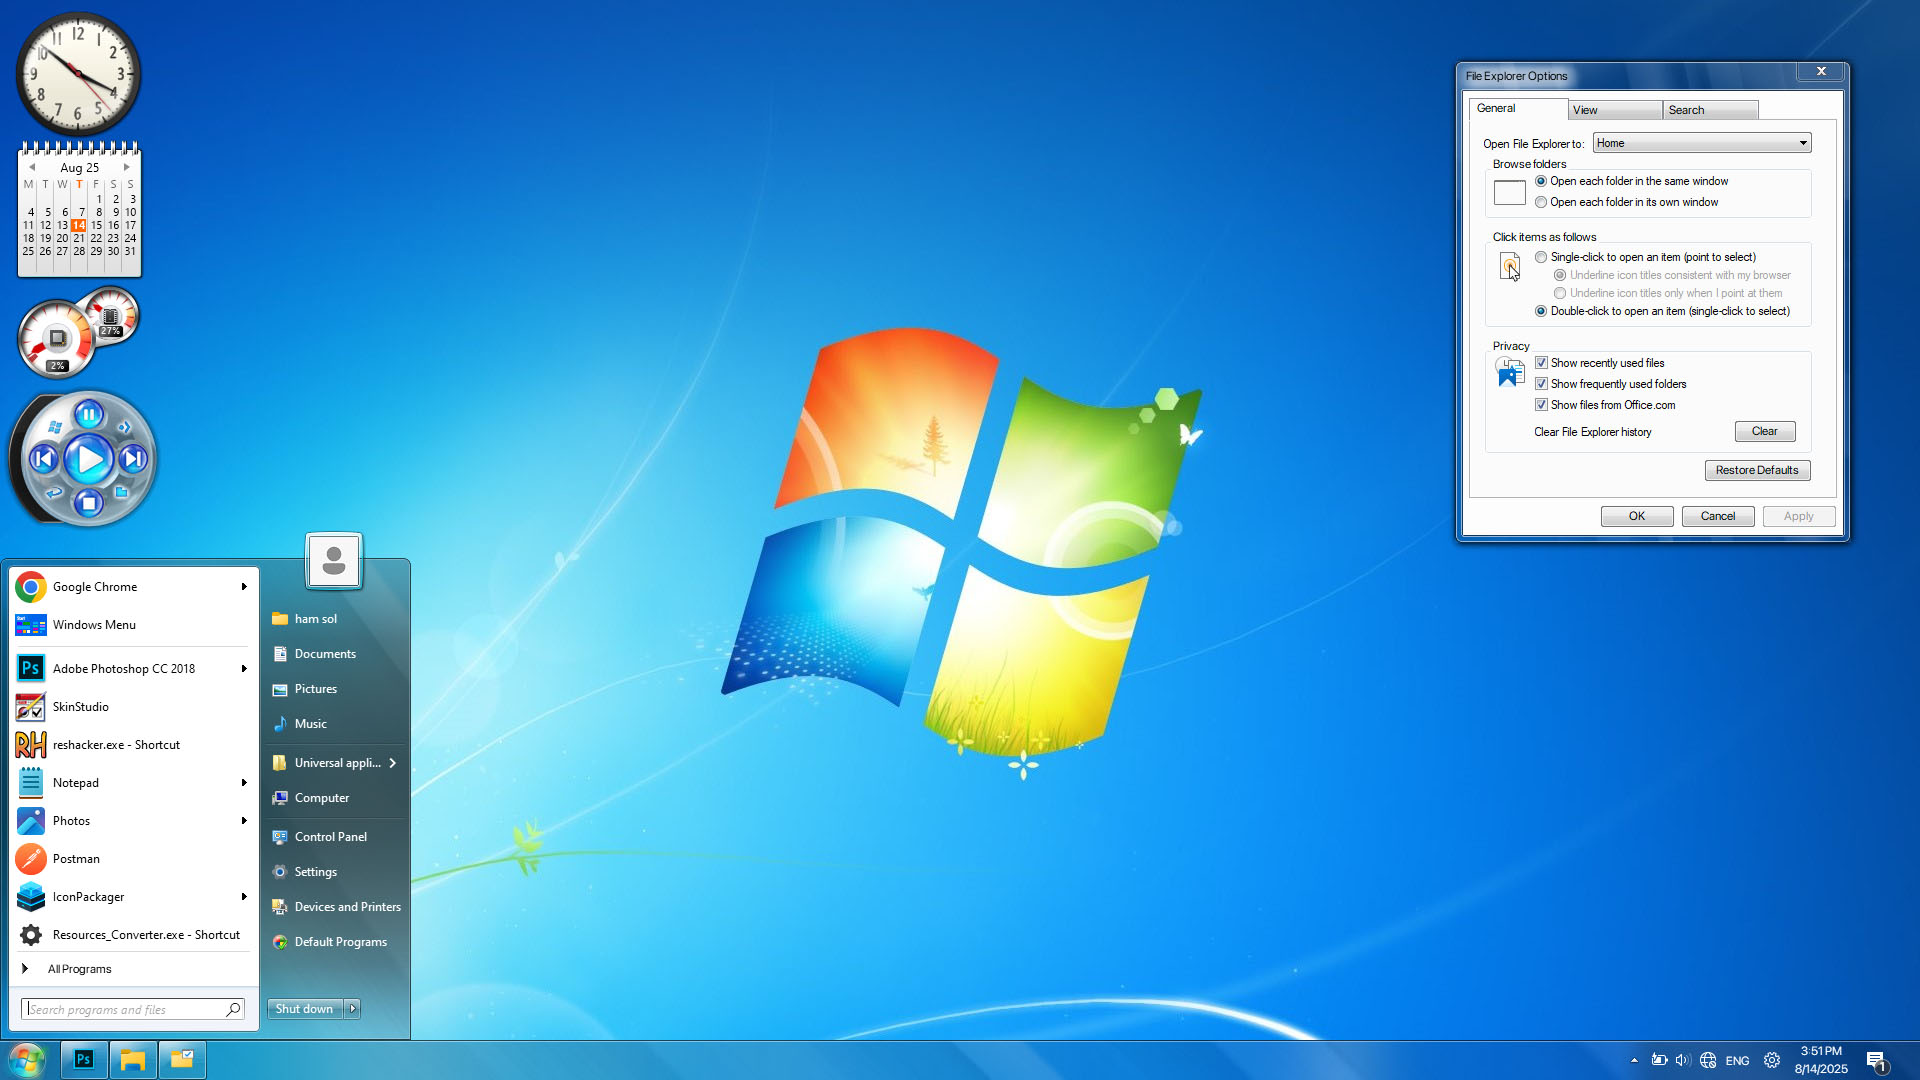Select Open each folder in its own window
Image resolution: width=1920 pixels, height=1080 pixels.
[1541, 201]
